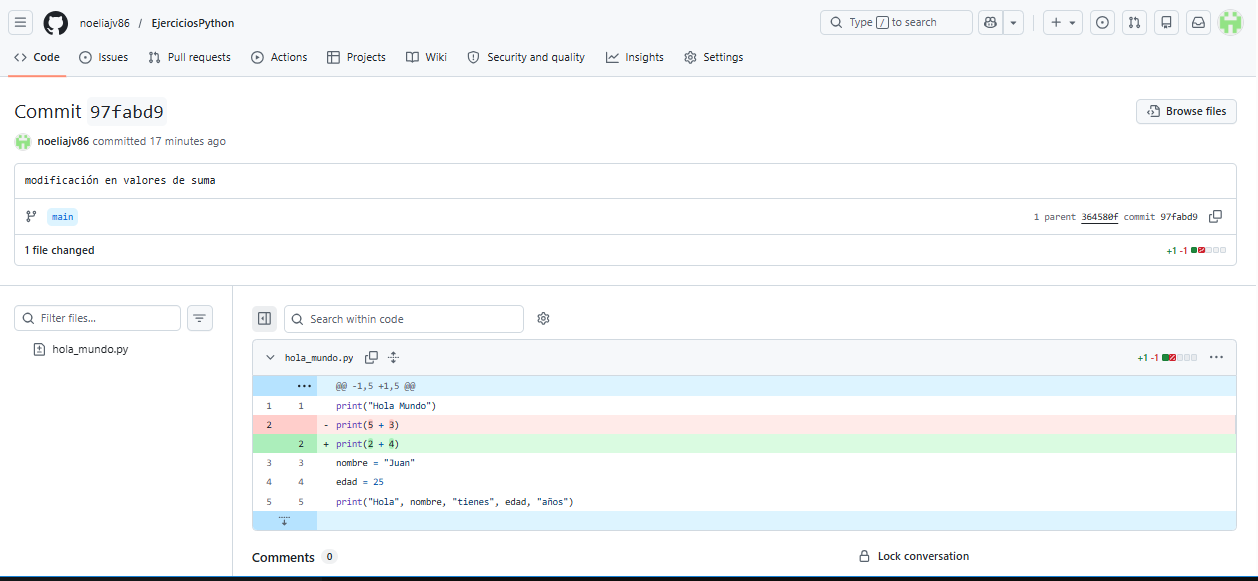Viewport: 1258px width, 581px height.
Task: Open the Create new plus dropdown
Action: click(1063, 22)
